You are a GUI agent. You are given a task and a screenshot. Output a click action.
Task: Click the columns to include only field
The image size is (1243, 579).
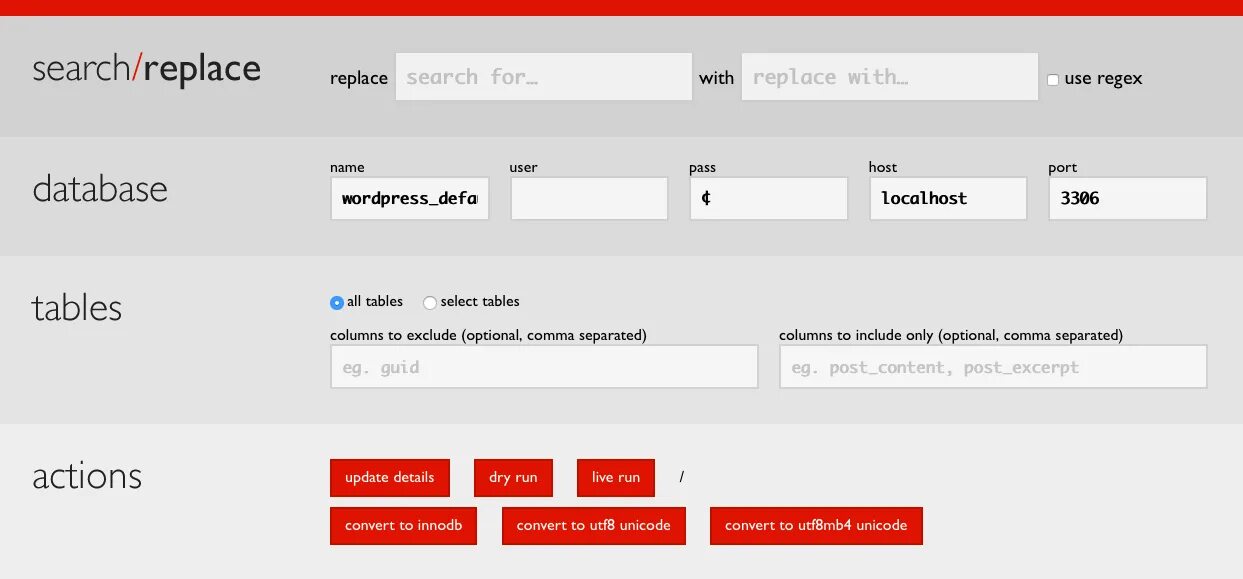coord(993,367)
